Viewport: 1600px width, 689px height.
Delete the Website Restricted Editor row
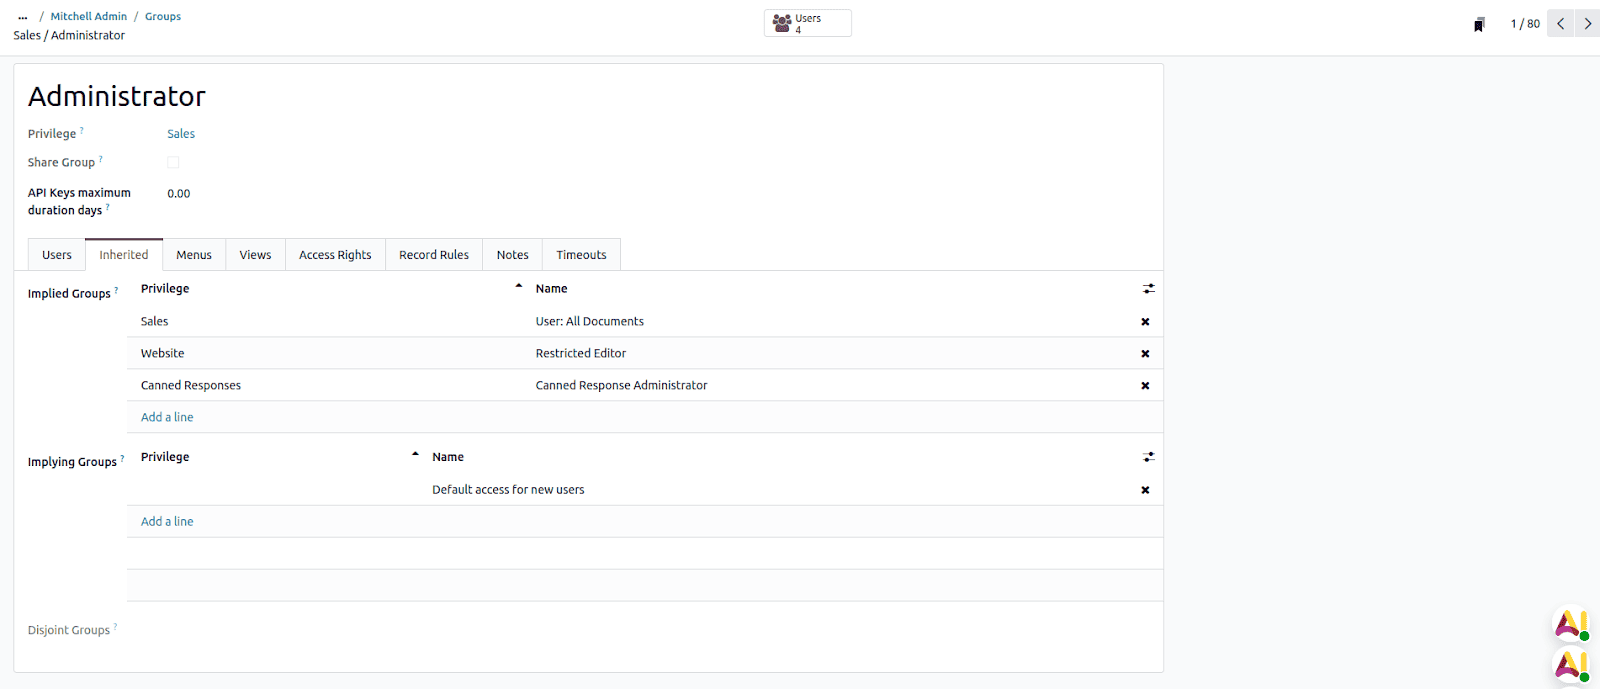1145,354
